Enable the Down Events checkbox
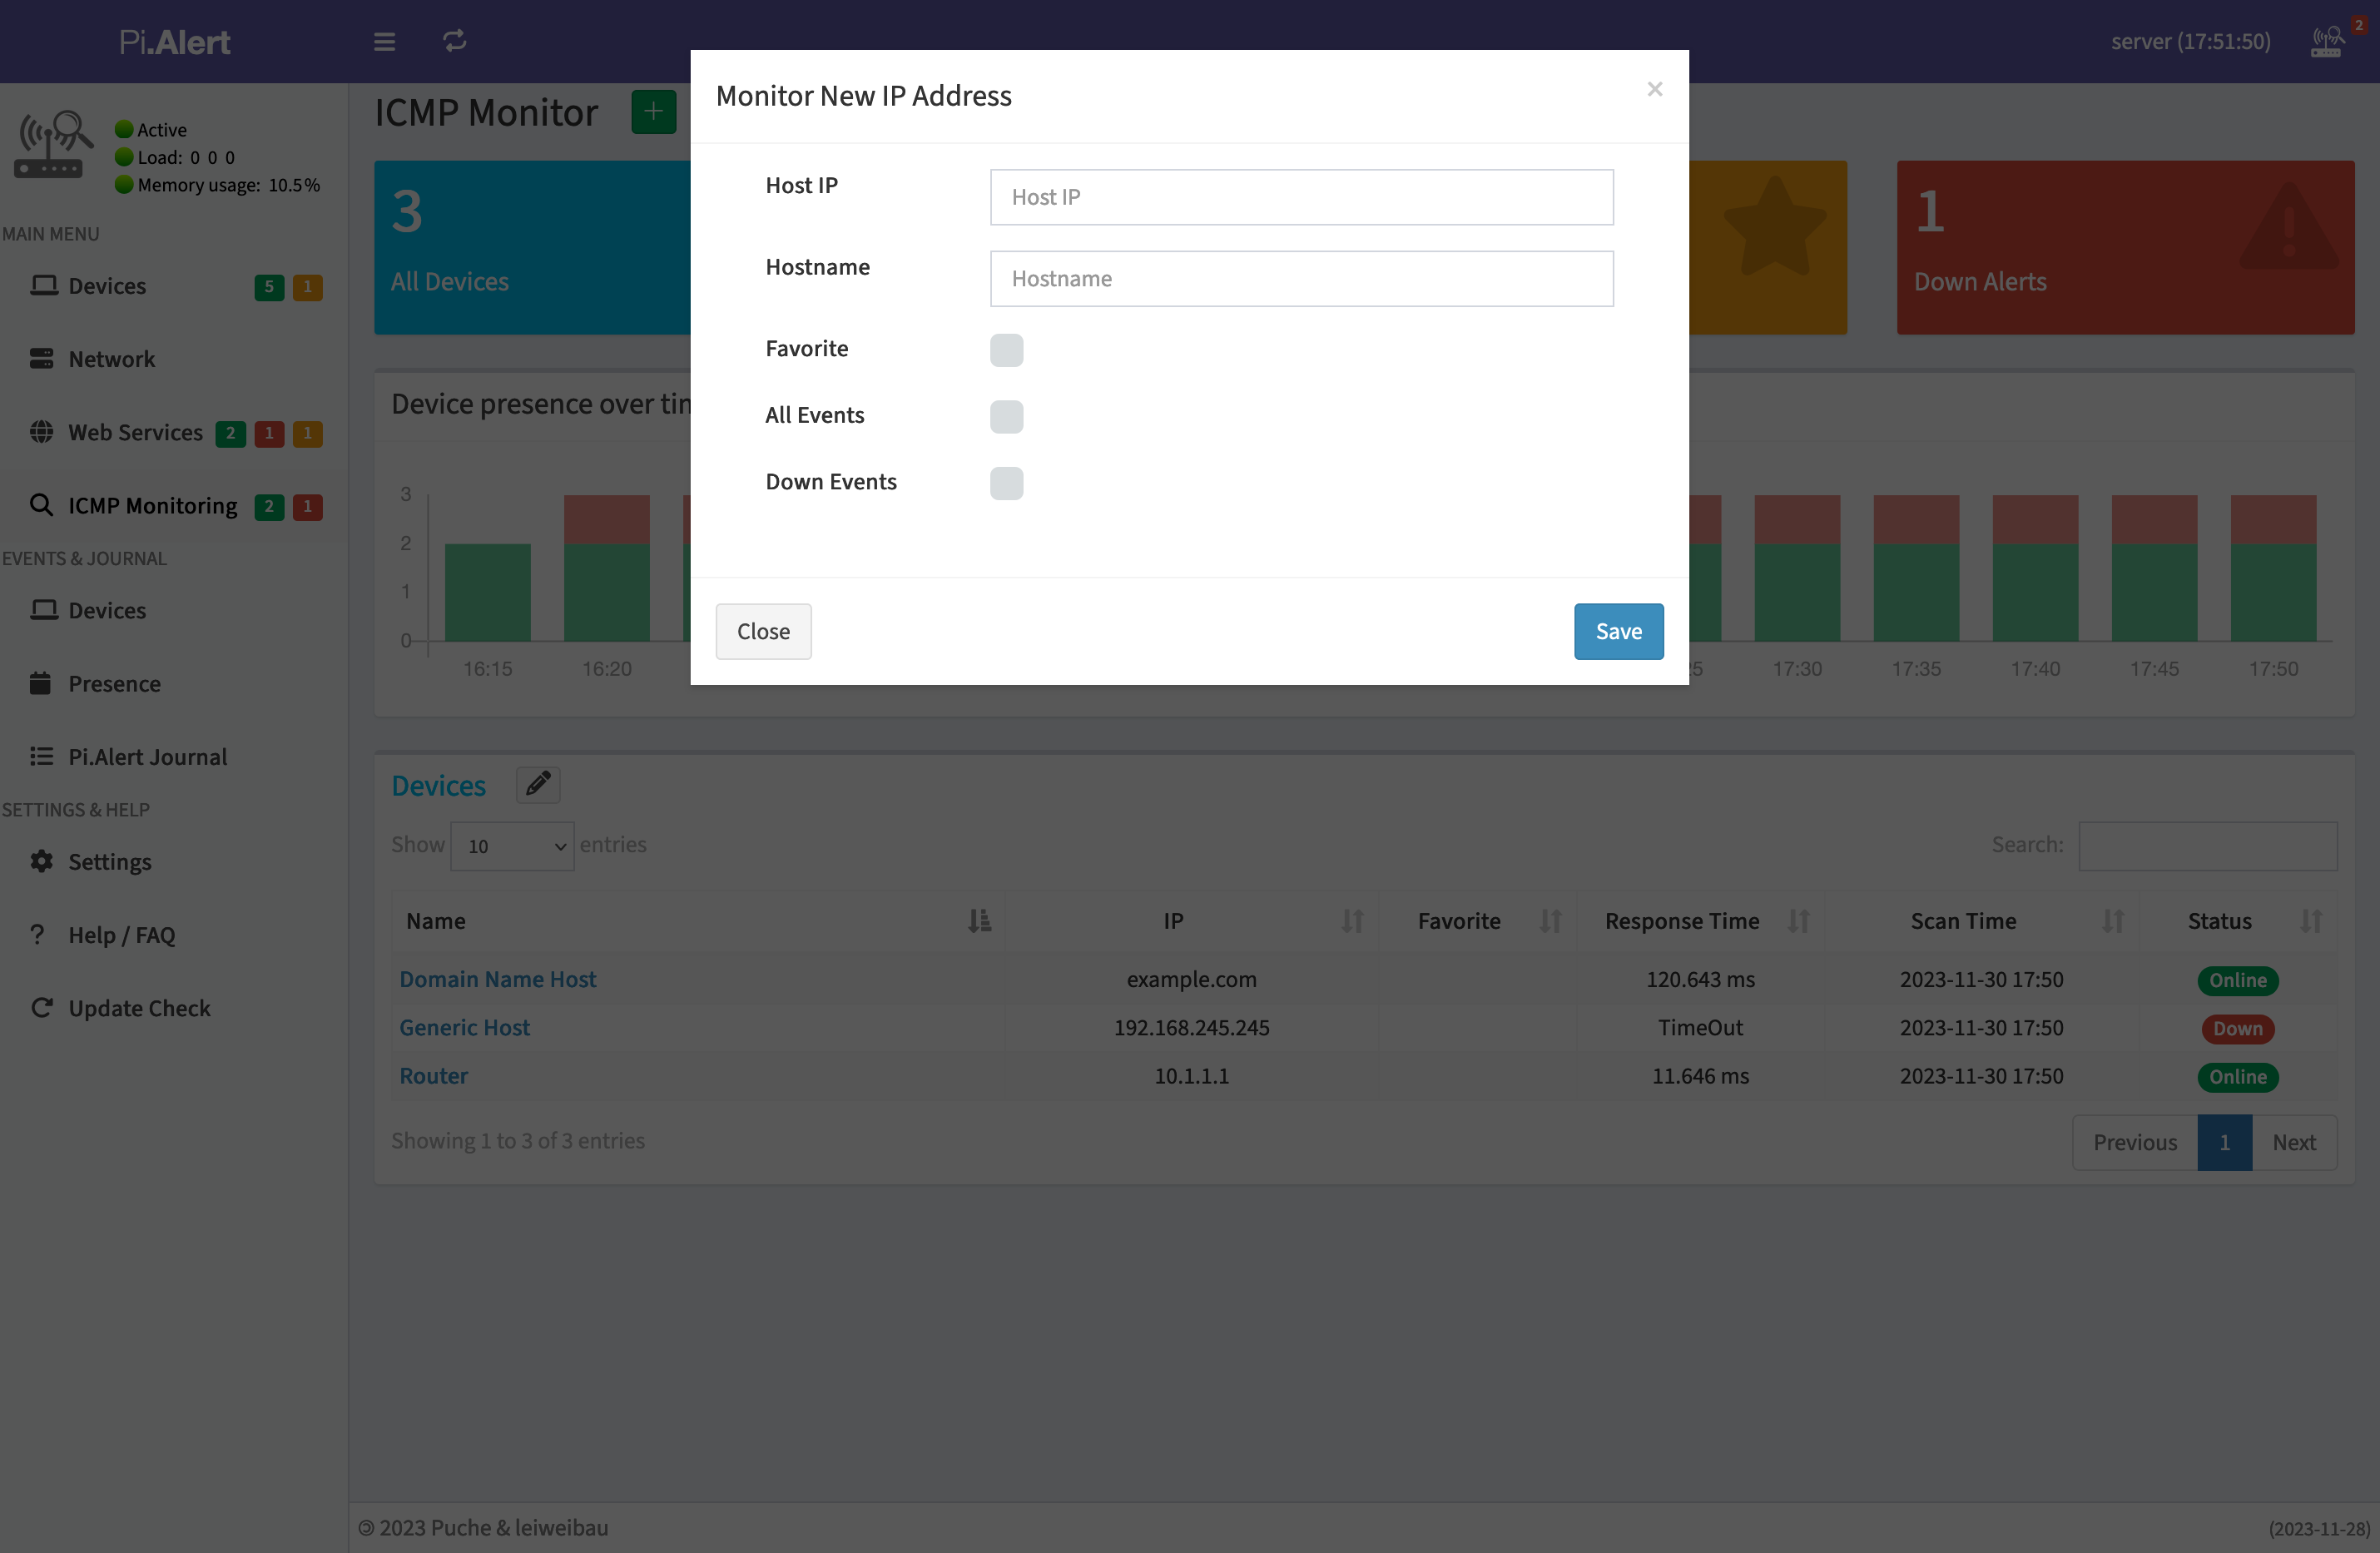This screenshot has width=2380, height=1553. tap(1006, 483)
